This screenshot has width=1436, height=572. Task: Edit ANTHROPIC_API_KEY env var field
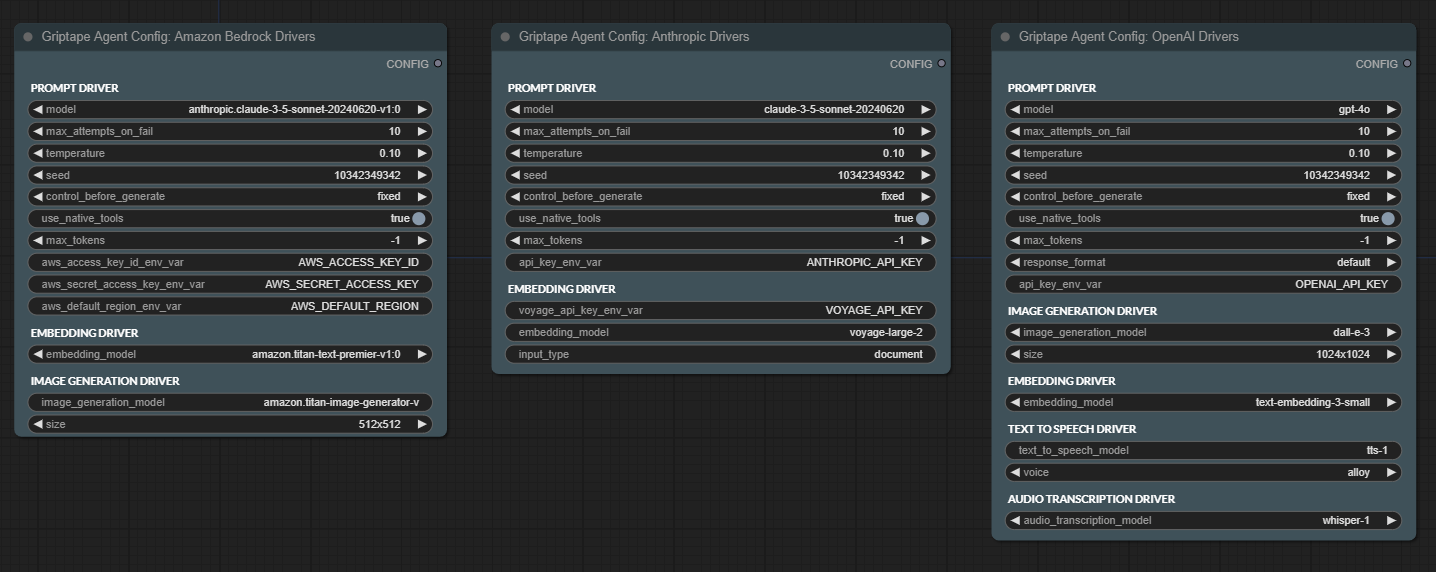(x=721, y=263)
